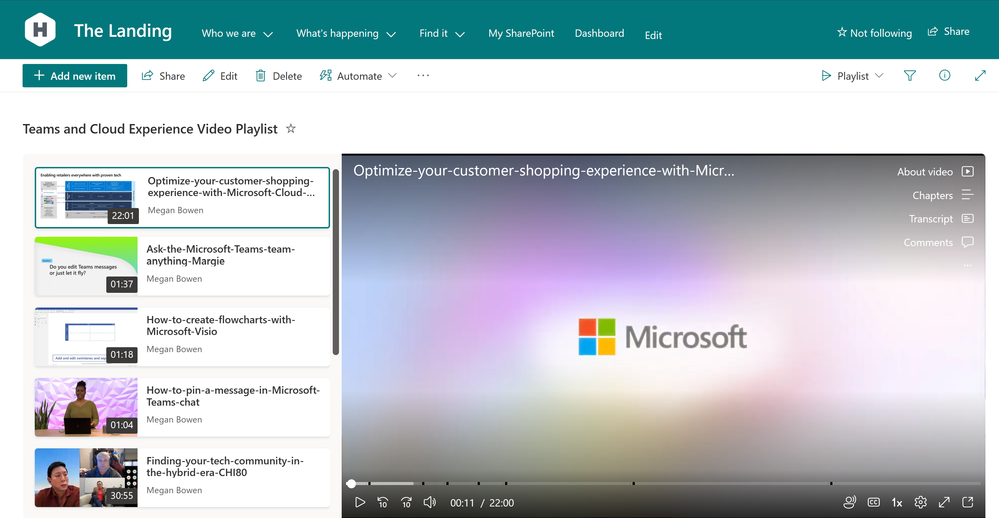Expand the Automate dropdown
Viewport: 999px width, 518px height.
(358, 76)
